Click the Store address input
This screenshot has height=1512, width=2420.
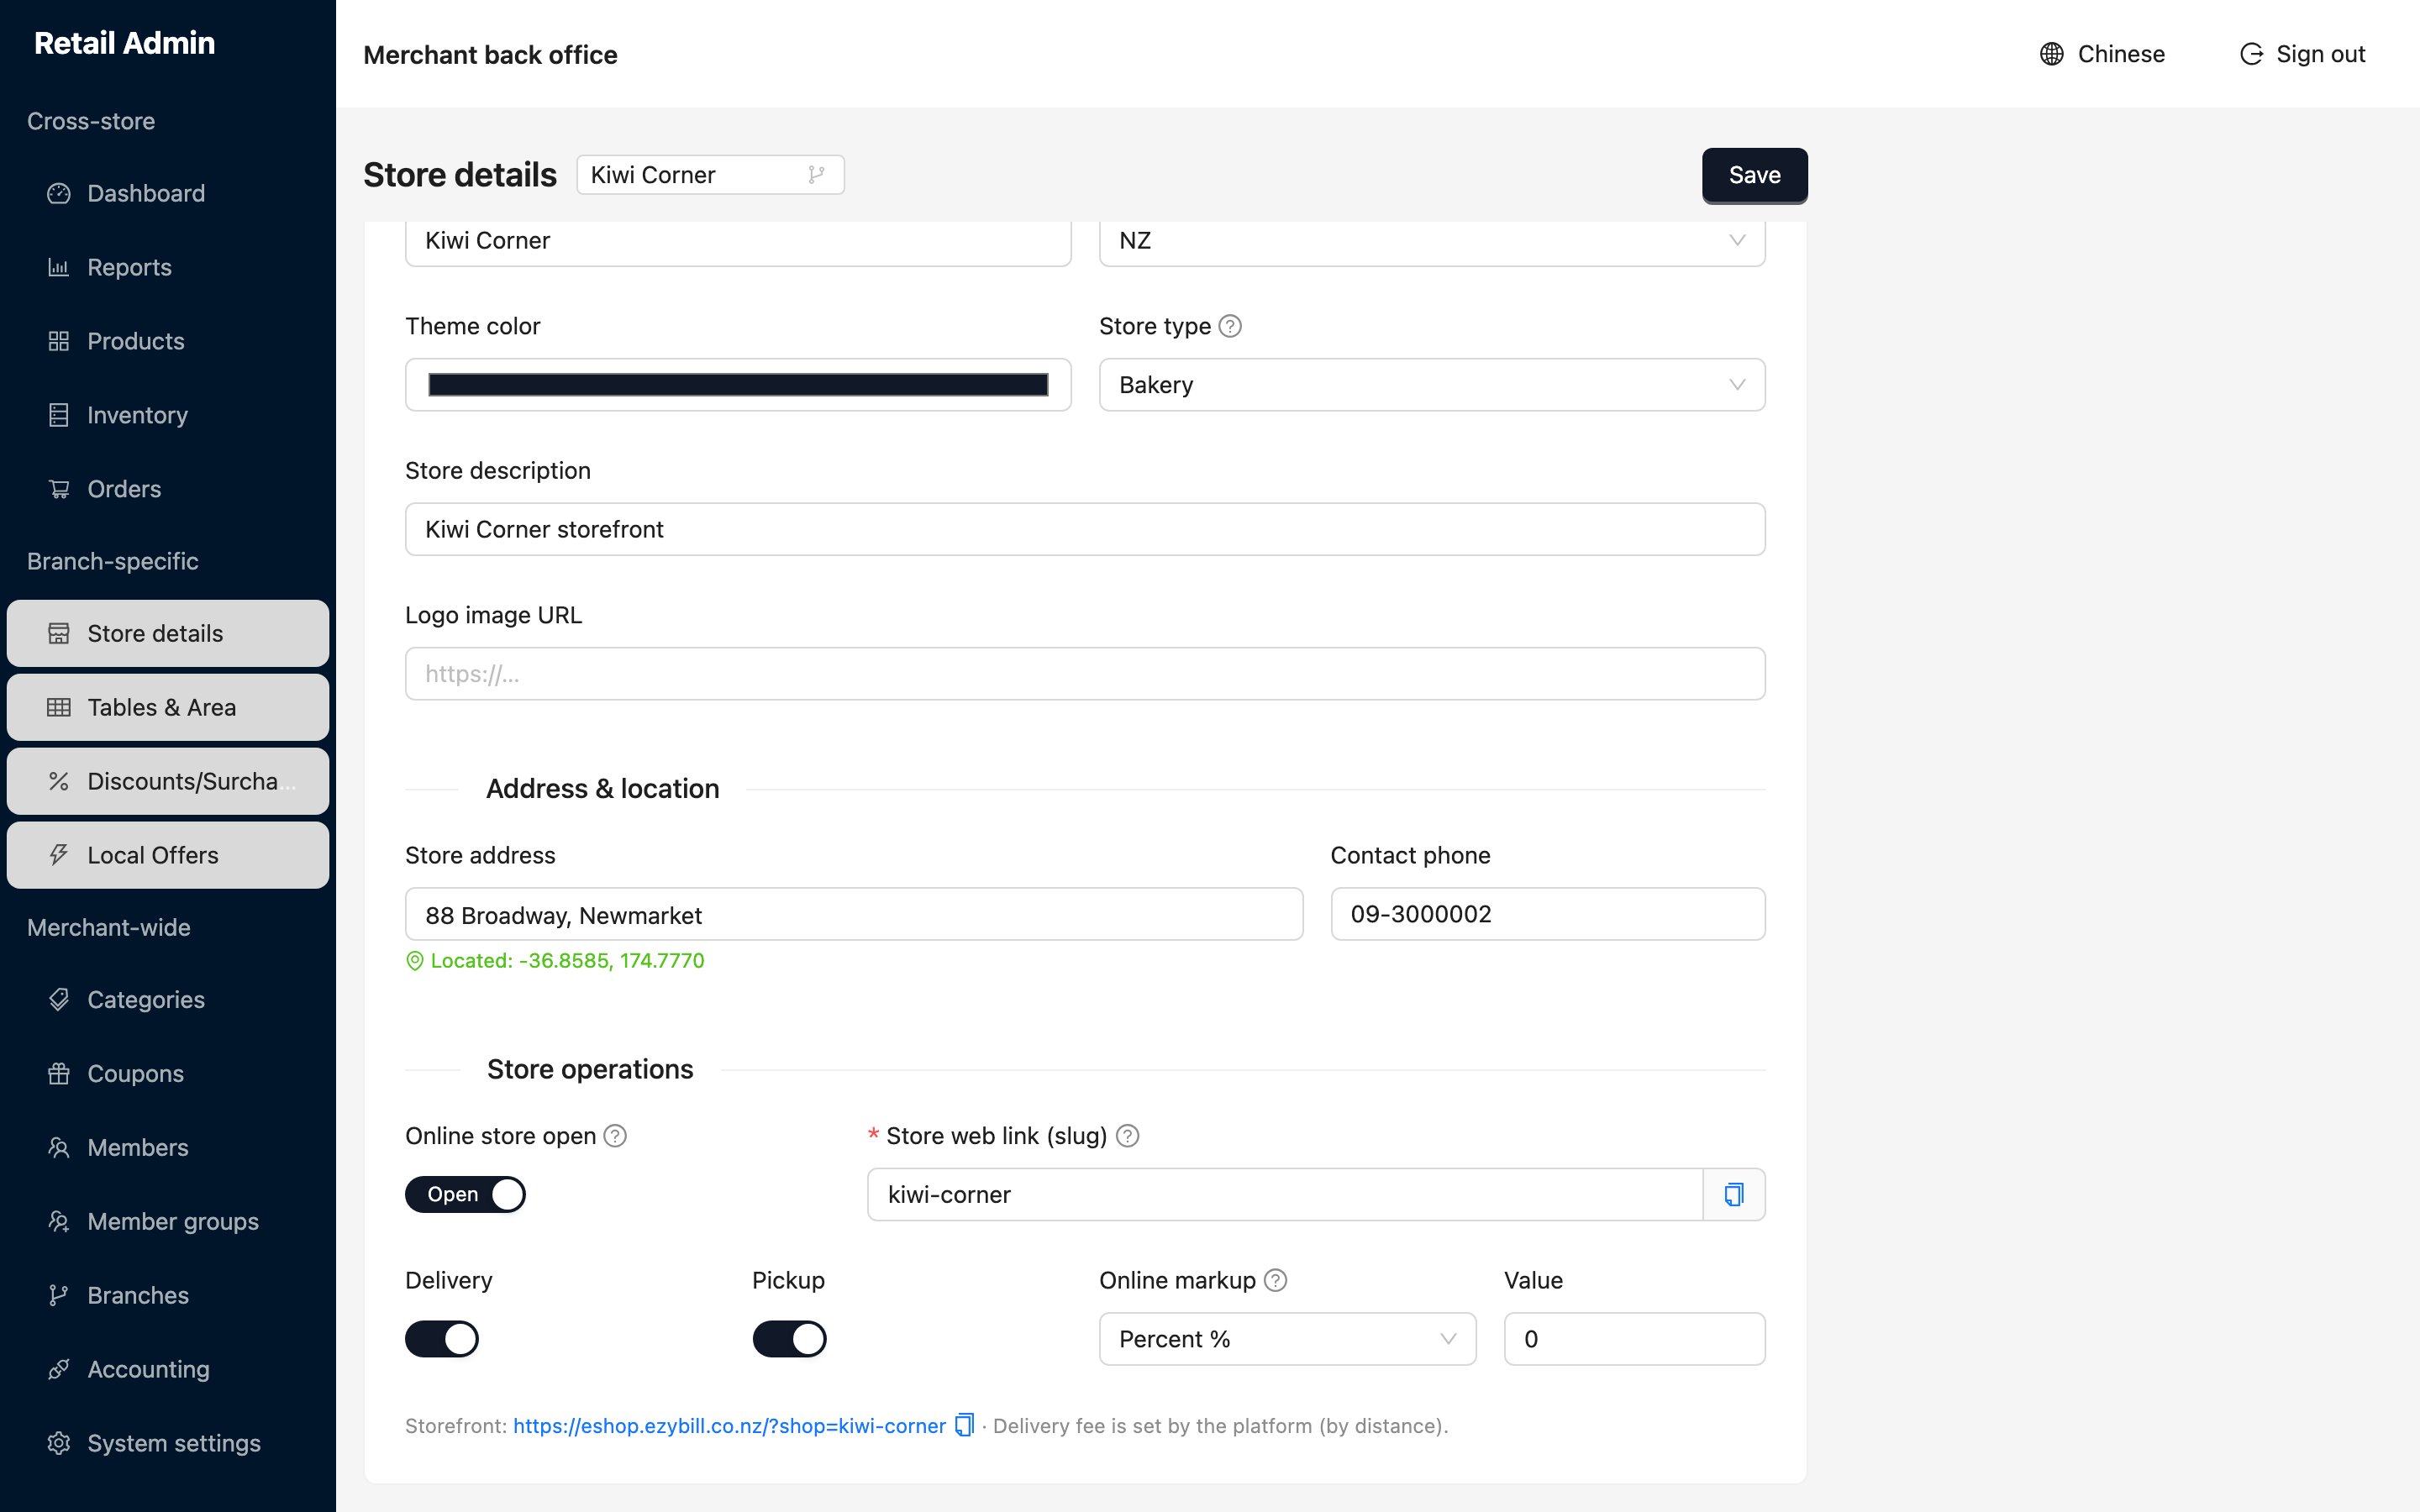pos(854,914)
